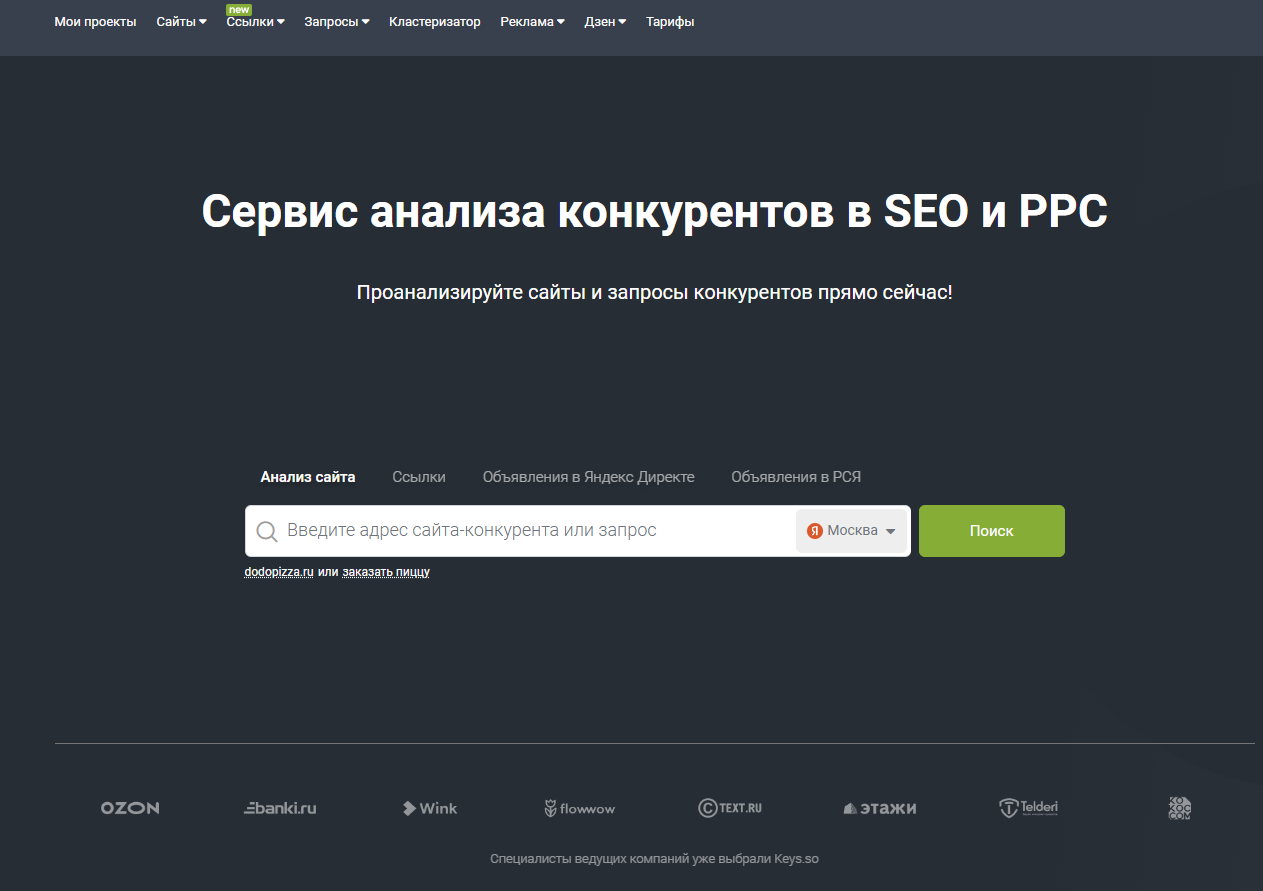Expand the Реклама dropdown menu
This screenshot has height=891, width=1263.
tap(532, 22)
